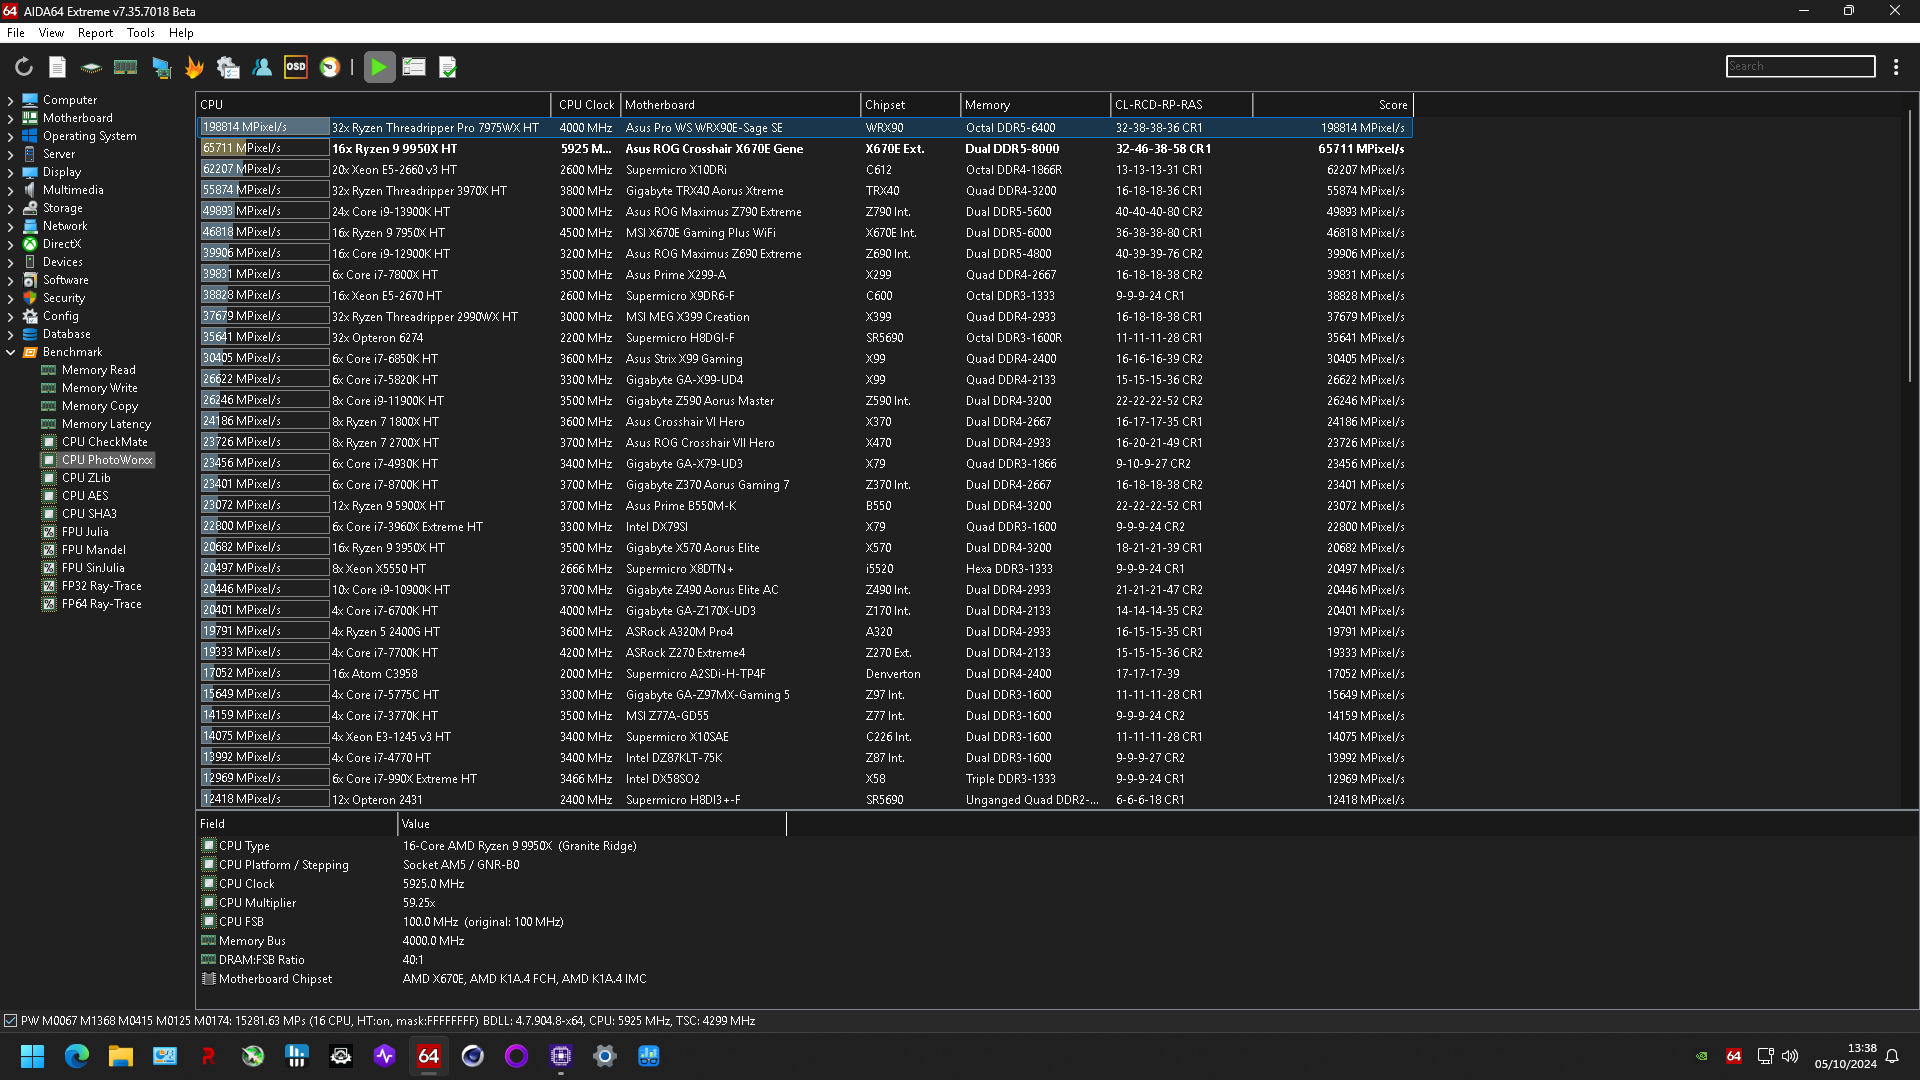Open the Report page icon

(x=57, y=67)
